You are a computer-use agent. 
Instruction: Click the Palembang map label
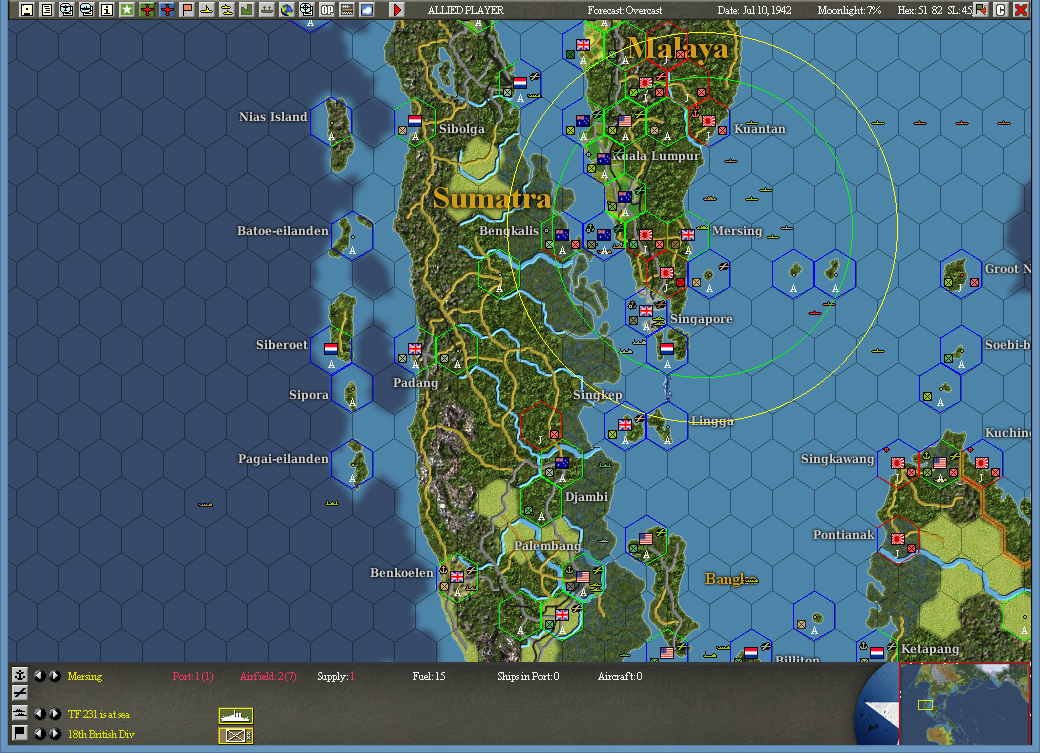pyautogui.click(x=548, y=546)
